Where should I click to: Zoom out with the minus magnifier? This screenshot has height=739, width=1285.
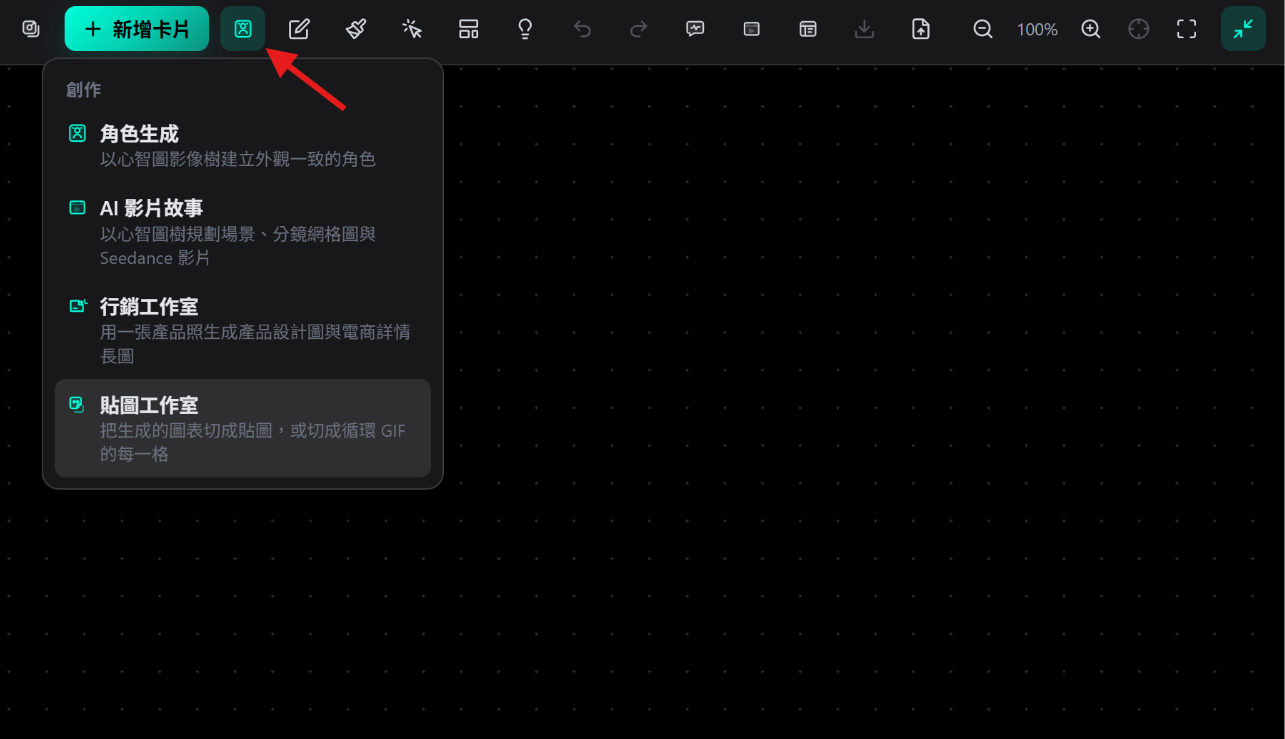tap(983, 29)
